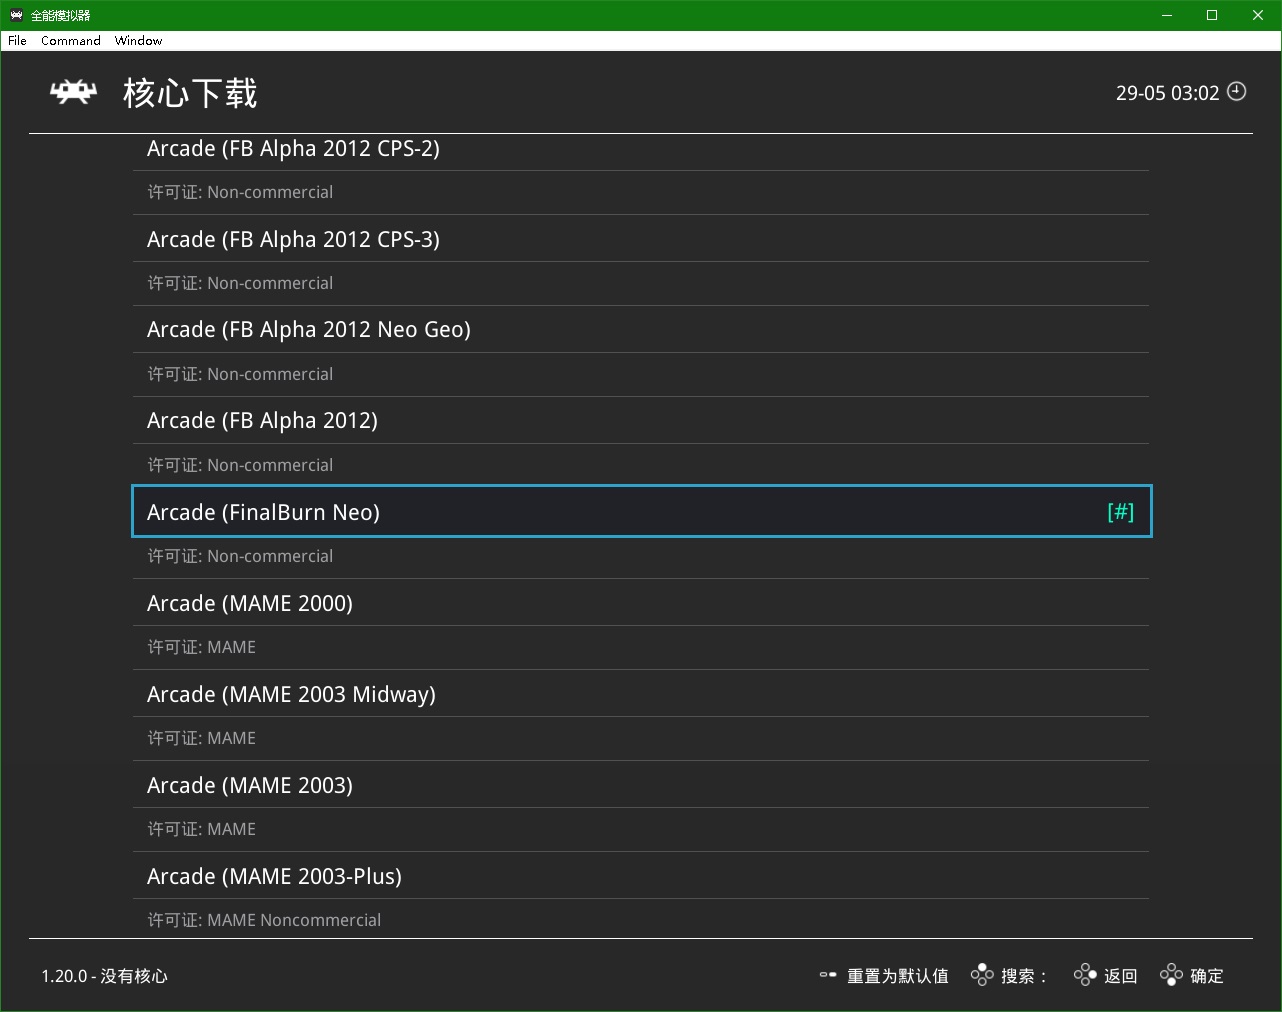Open the File menu
Image resolution: width=1282 pixels, height=1012 pixels.
point(17,41)
